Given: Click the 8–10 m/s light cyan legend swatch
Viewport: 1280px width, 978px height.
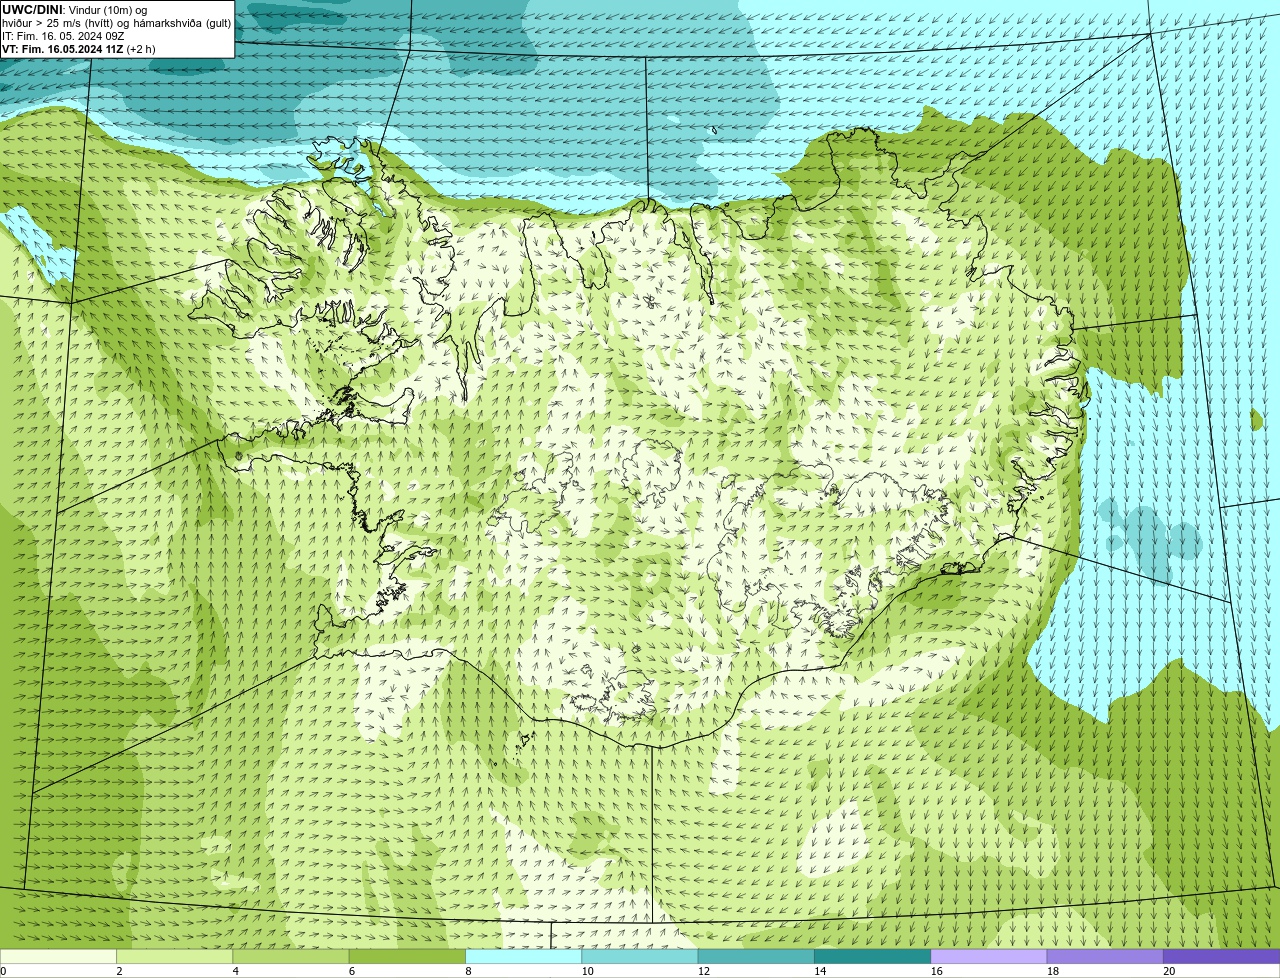Looking at the screenshot, I should [x=523, y=956].
